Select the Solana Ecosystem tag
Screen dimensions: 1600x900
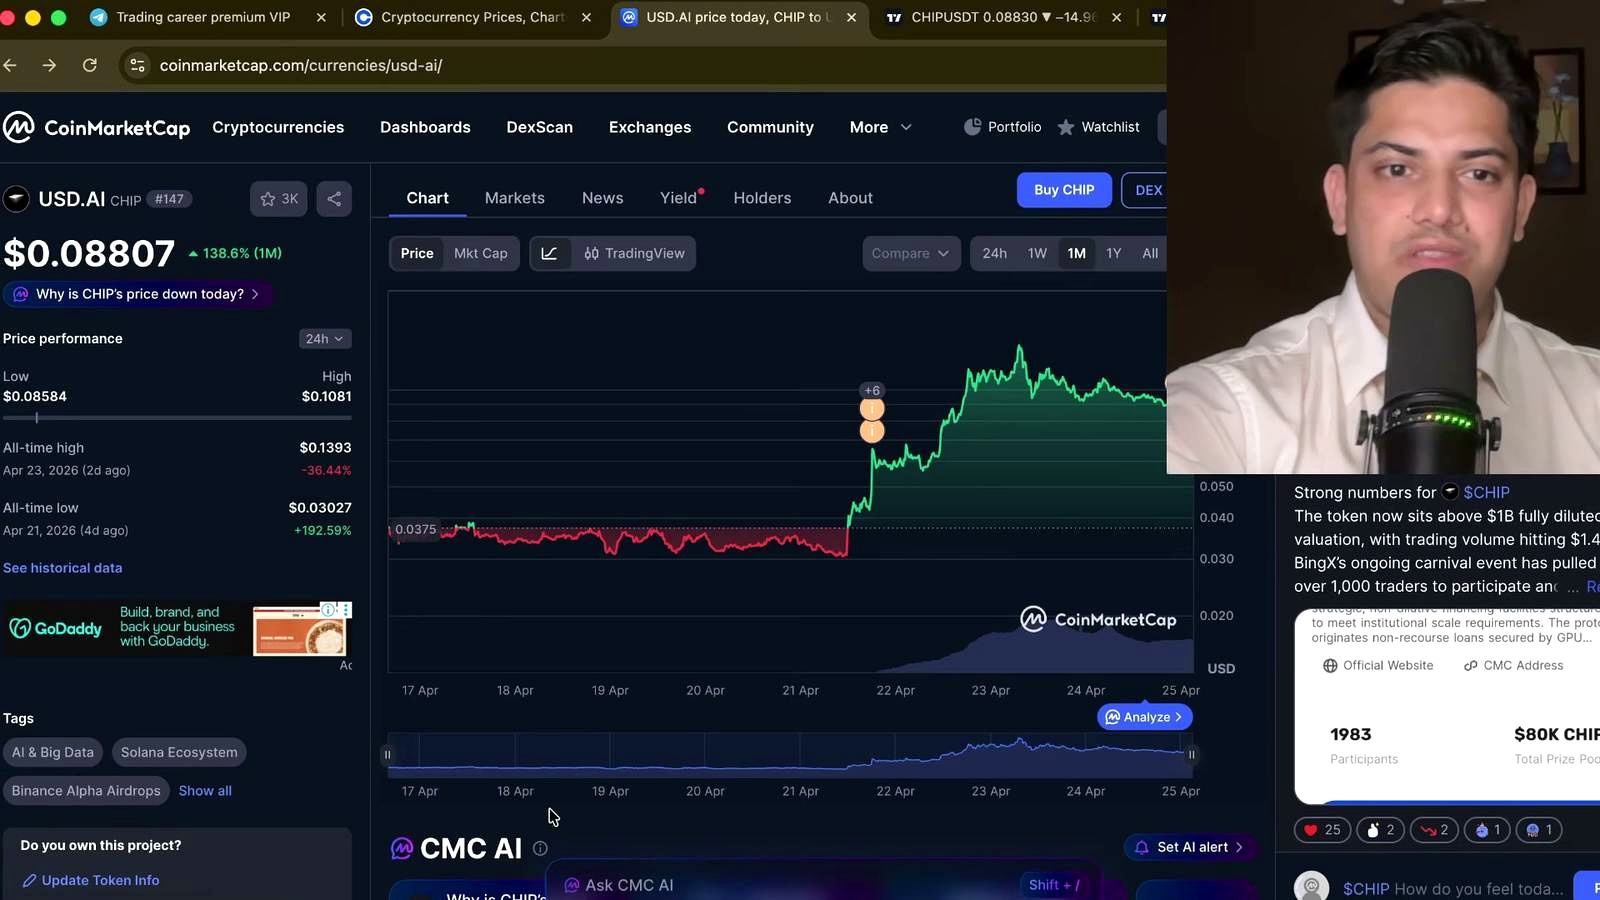tap(179, 752)
